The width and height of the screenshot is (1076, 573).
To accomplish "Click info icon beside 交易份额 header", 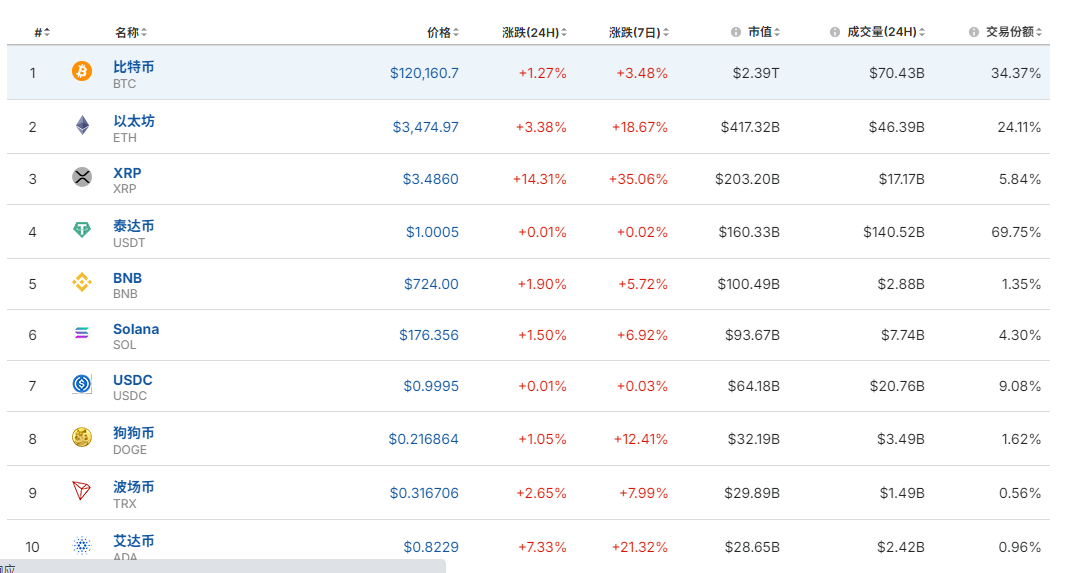I will [974, 32].
